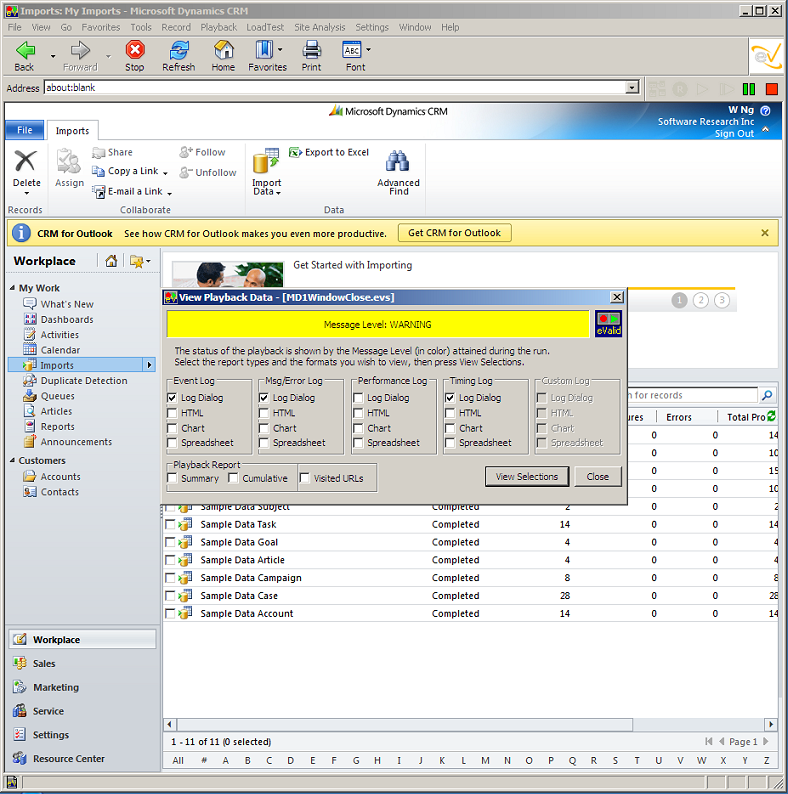Check the Playback Report Summary checkbox
788x794 pixels.
172,478
